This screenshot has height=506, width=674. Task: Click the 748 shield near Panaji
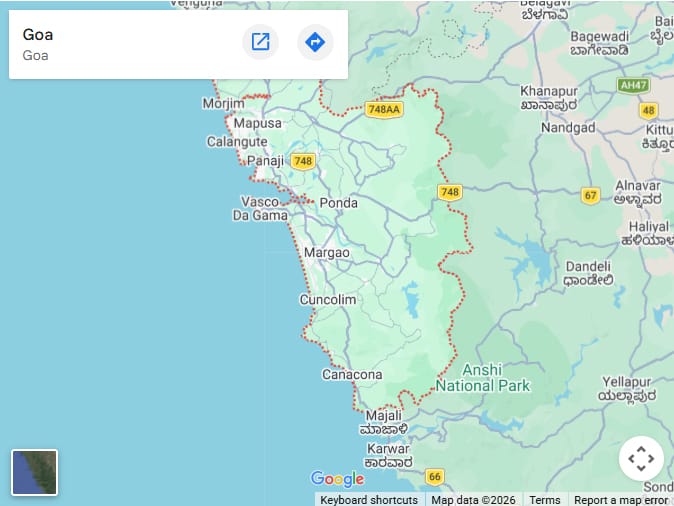click(303, 161)
